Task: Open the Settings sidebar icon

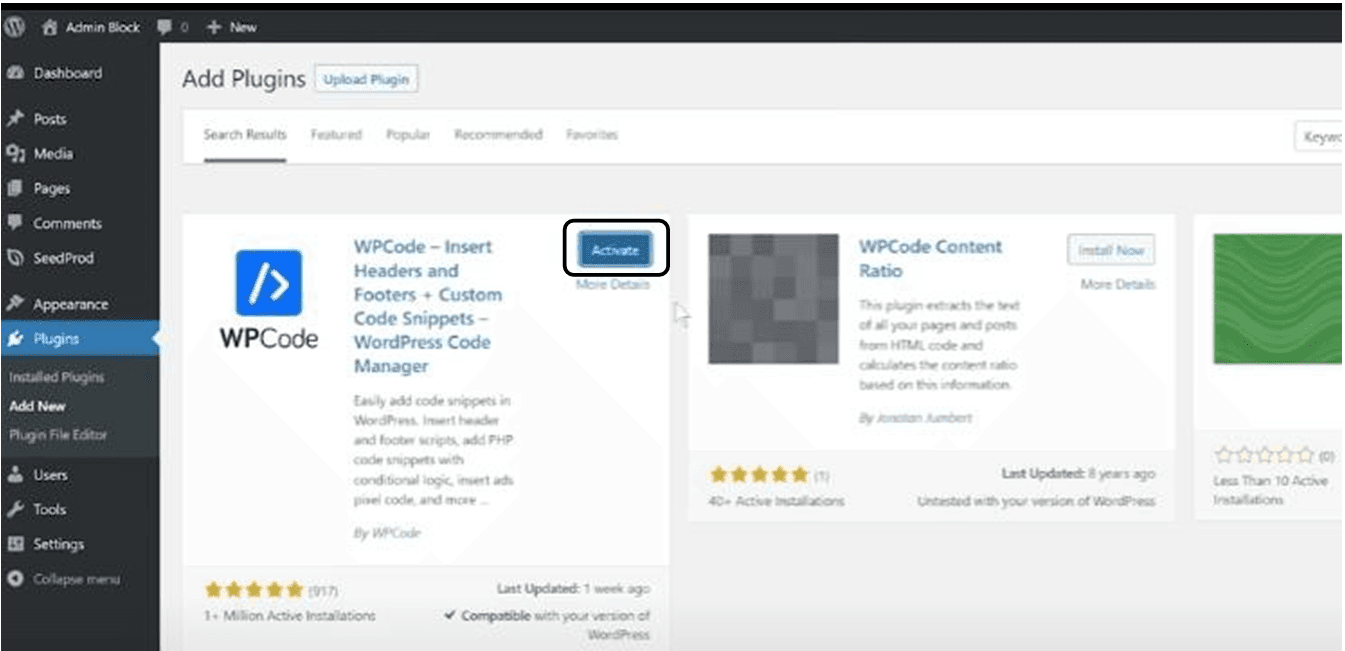Action: pos(15,544)
